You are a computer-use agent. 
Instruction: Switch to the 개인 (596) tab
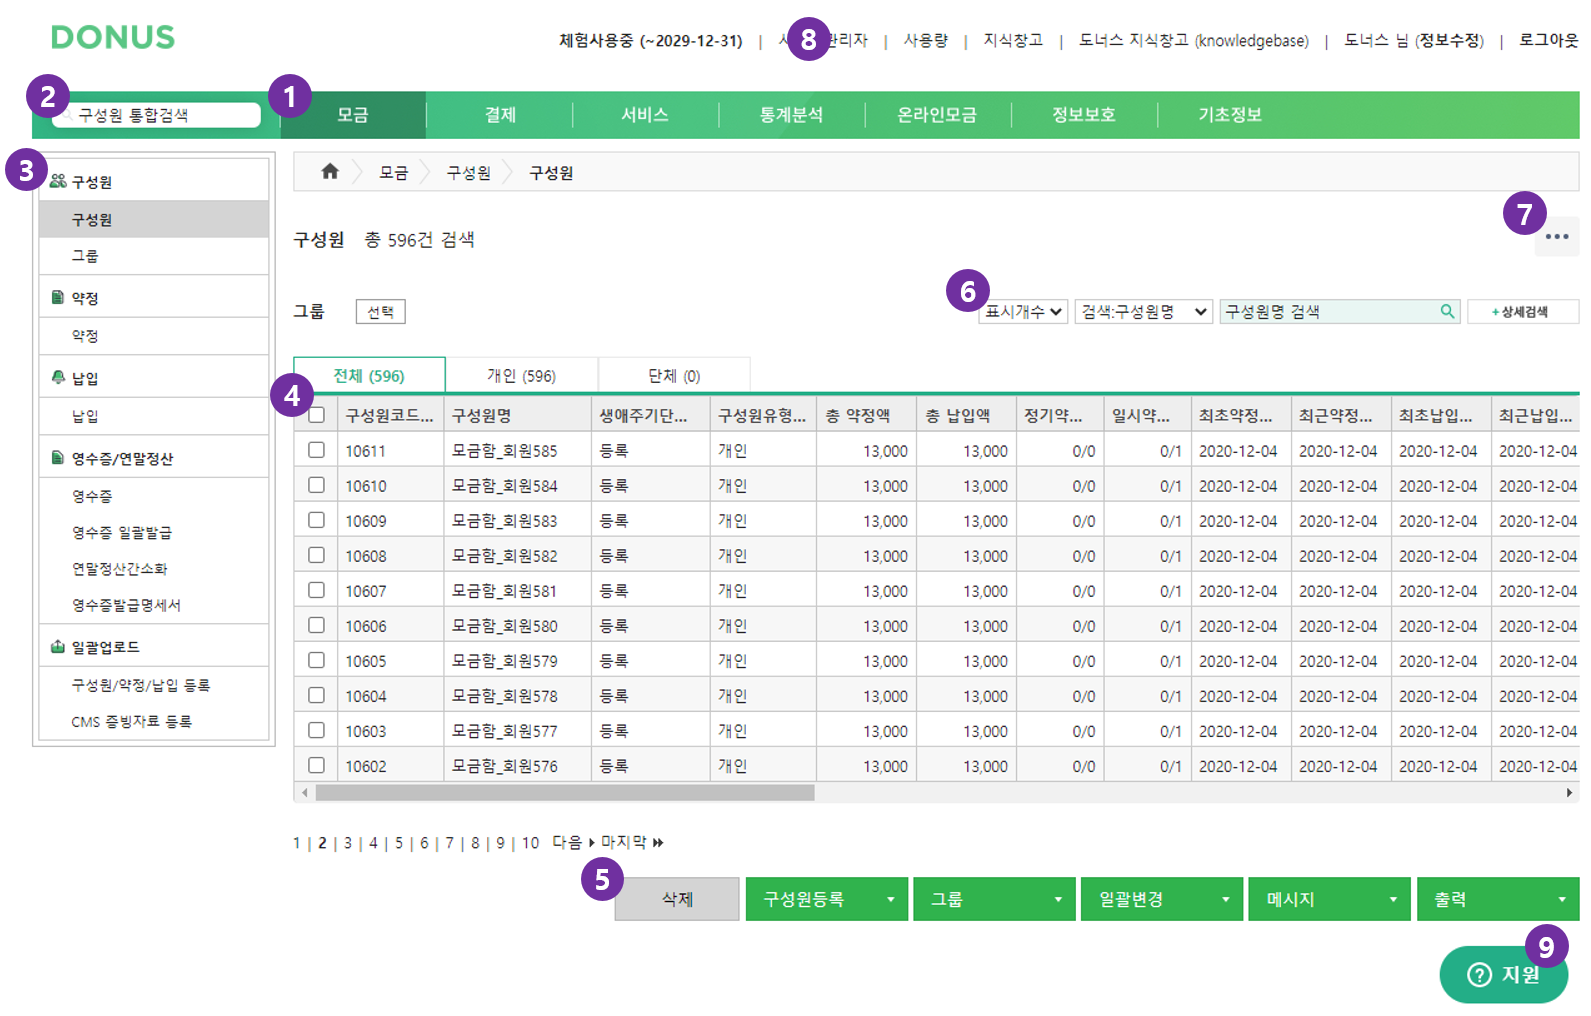point(521,376)
